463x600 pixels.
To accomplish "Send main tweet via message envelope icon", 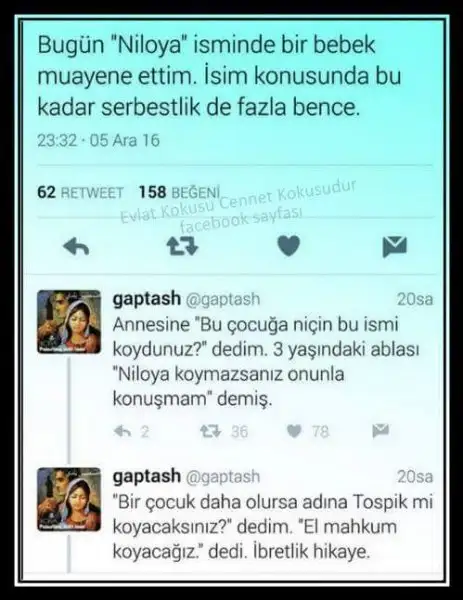I will pyautogui.click(x=395, y=247).
